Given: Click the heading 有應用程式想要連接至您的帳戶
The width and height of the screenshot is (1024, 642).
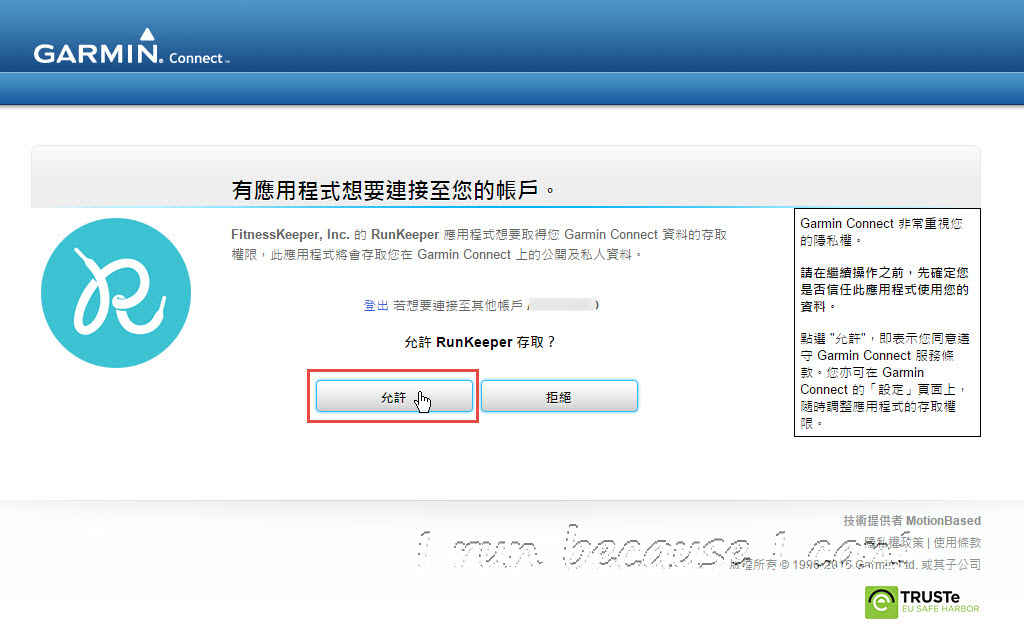Looking at the screenshot, I should pos(393,190).
